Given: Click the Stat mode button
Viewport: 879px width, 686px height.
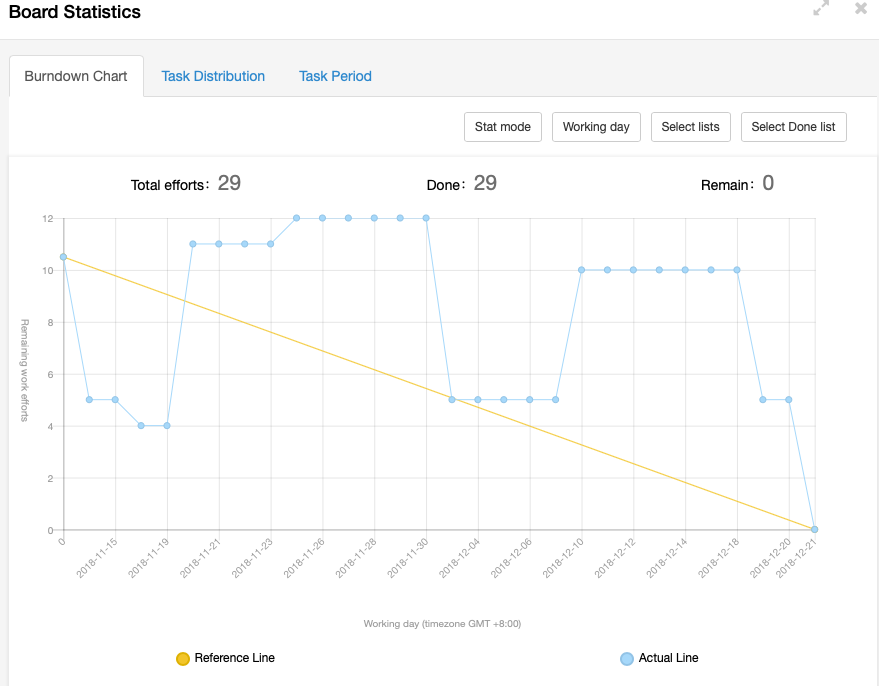Looking at the screenshot, I should 502,127.
